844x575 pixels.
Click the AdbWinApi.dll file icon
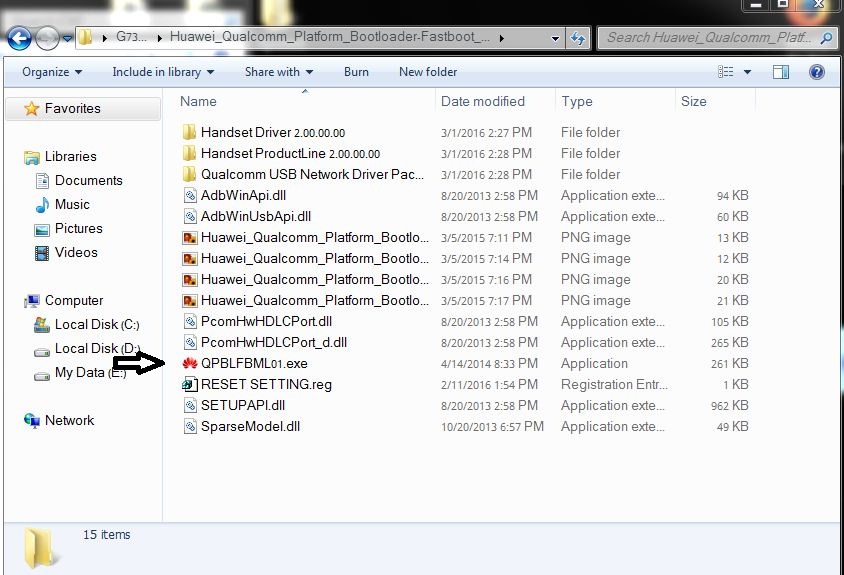(189, 195)
